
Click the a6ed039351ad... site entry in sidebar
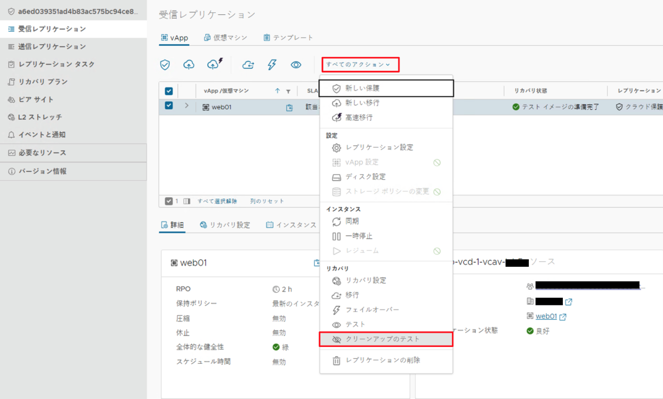pos(74,11)
